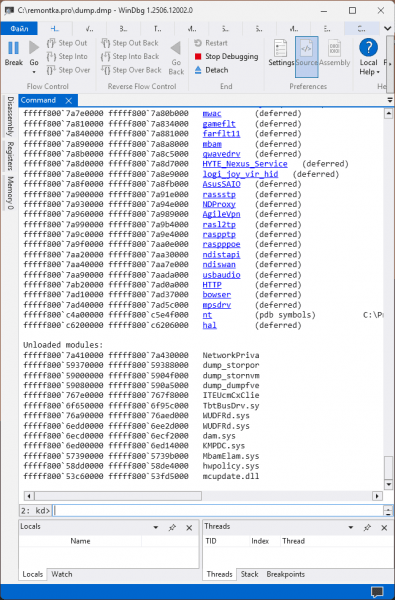Click the horizontal scrollbar left arrow
395x600 pixels.
coord(29,496)
